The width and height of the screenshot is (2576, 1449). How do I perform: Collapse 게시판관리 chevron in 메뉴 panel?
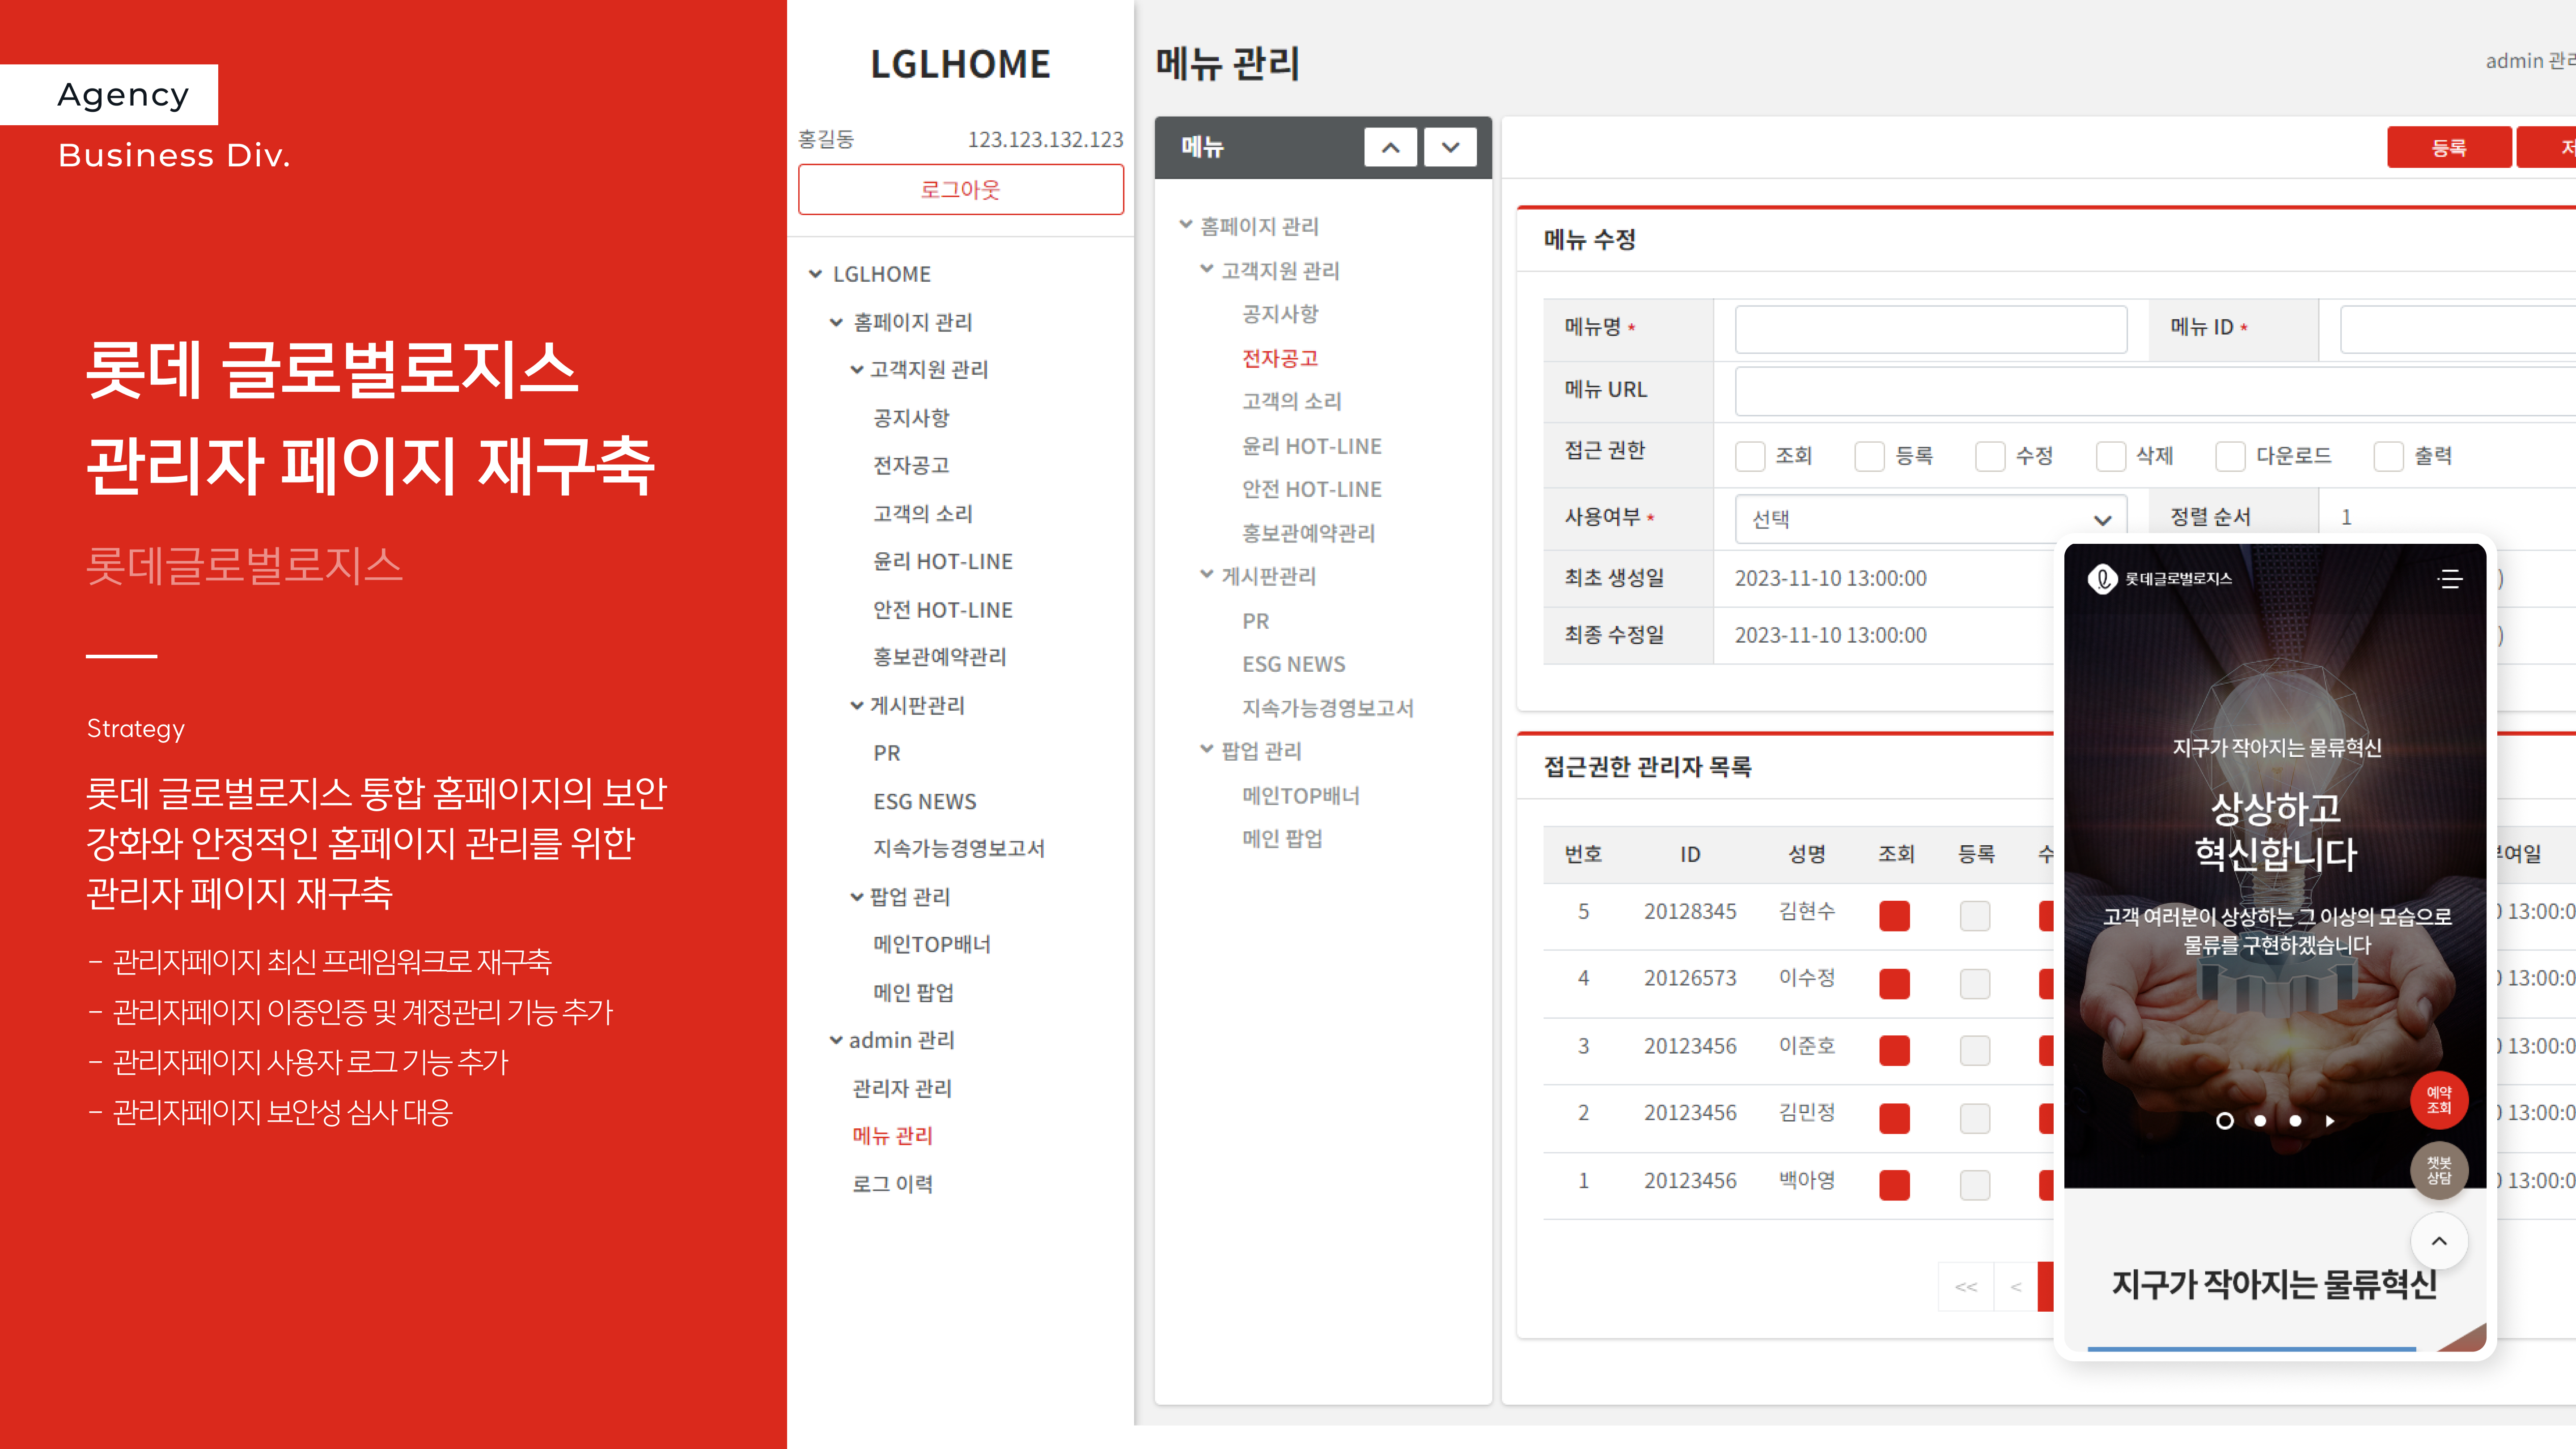[x=1207, y=575]
